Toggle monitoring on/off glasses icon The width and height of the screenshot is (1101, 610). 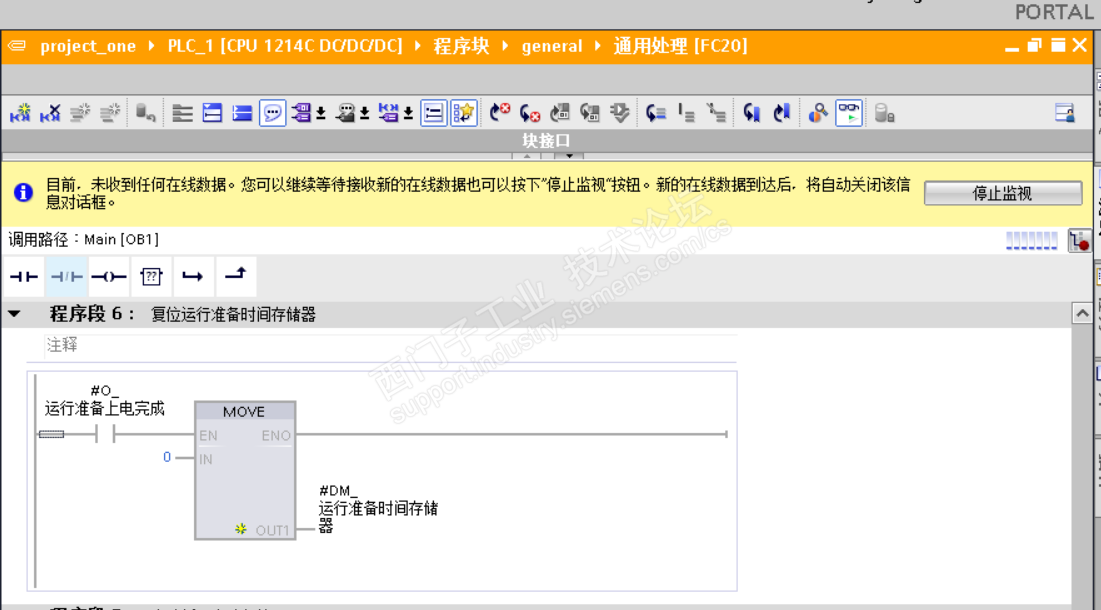click(849, 113)
